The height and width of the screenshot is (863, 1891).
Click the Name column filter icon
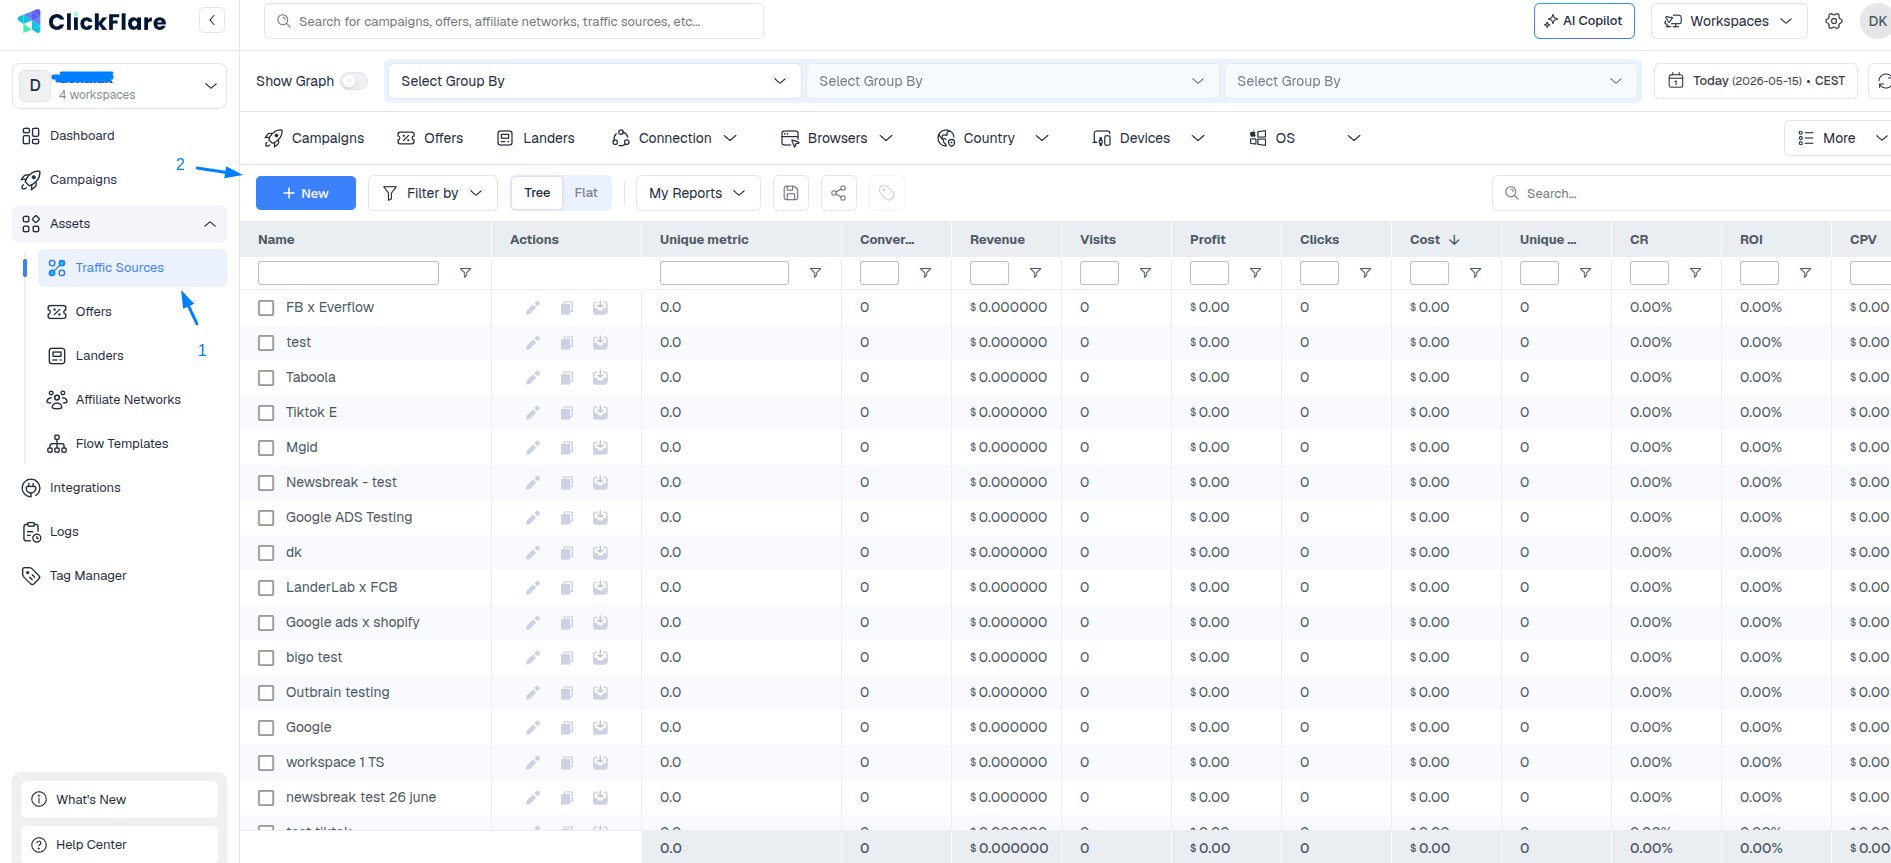[465, 273]
